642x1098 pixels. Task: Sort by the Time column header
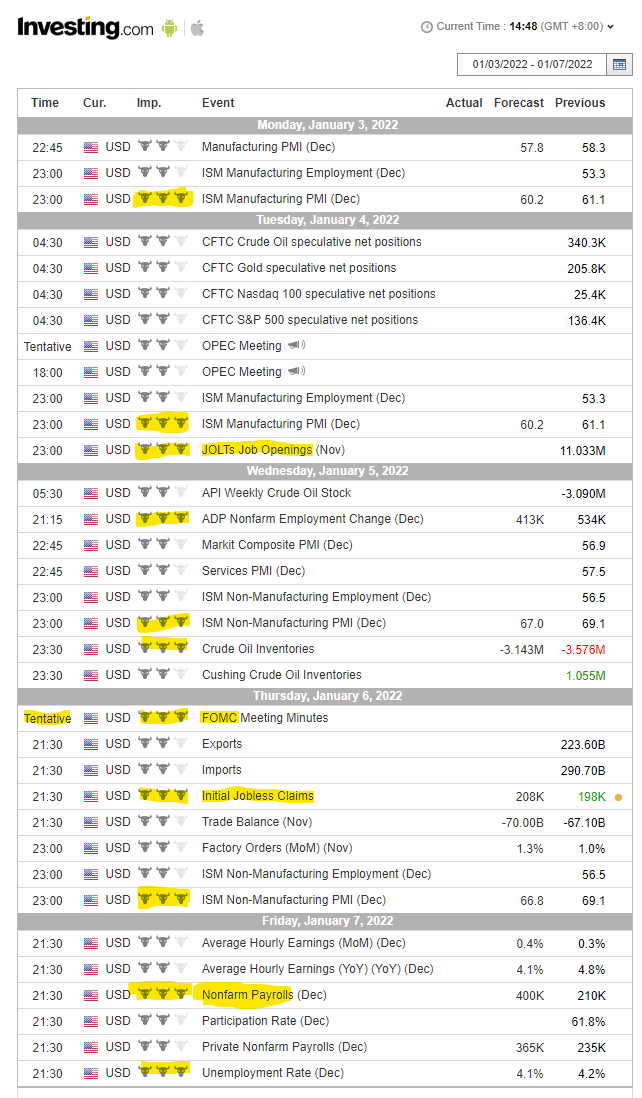pyautogui.click(x=45, y=103)
